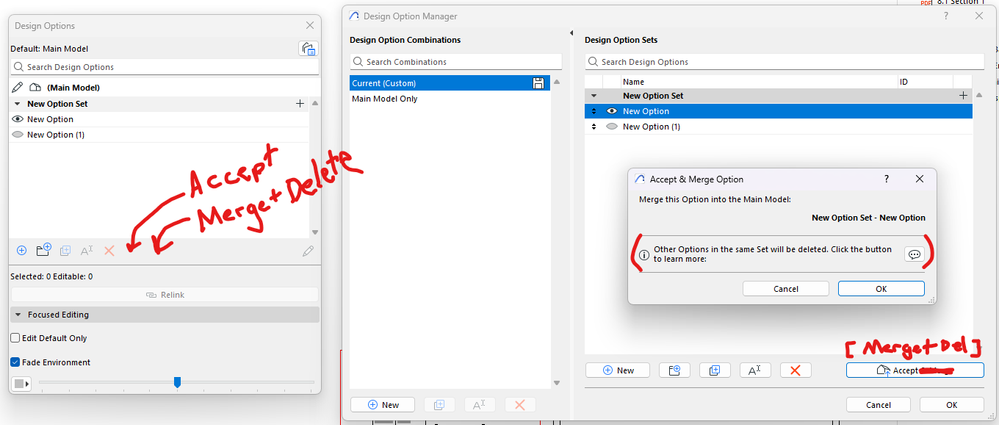Duplicate option icon in Design Options palette
Screen dimensions: 999x425
[65, 251]
